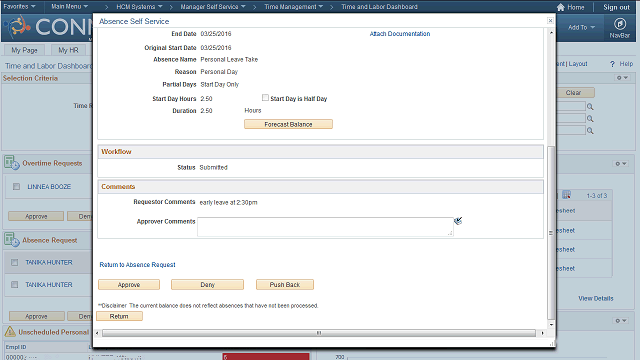Image resolution: width=640 pixels, height=360 pixels.
Task: Click scroll-left arrow of horizontal scrollbar
Action: click(x=97, y=333)
